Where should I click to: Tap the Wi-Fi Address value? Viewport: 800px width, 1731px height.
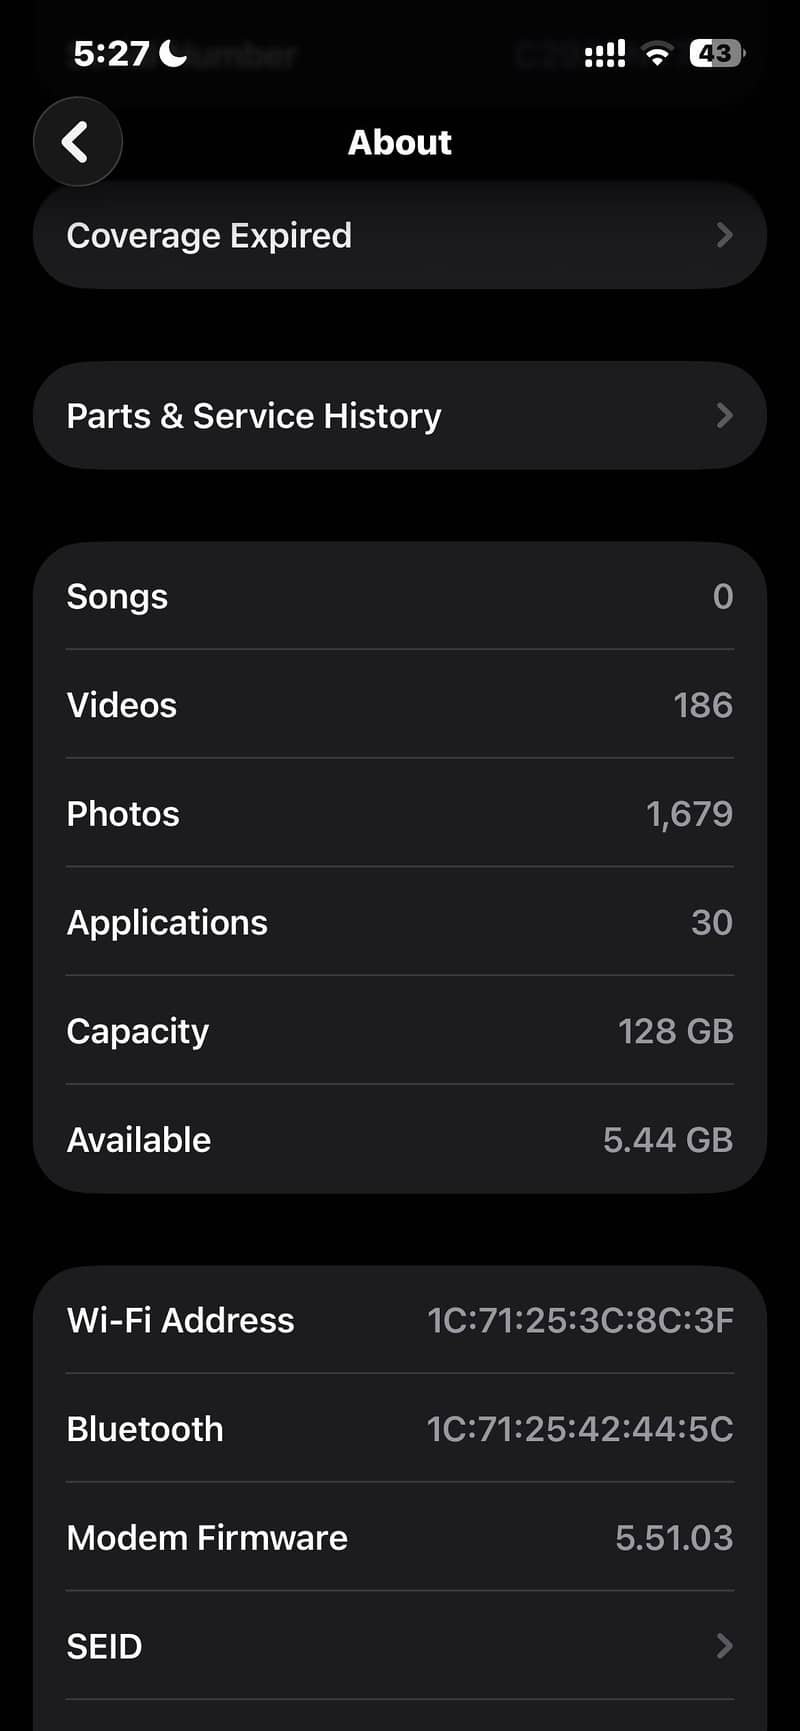580,1320
